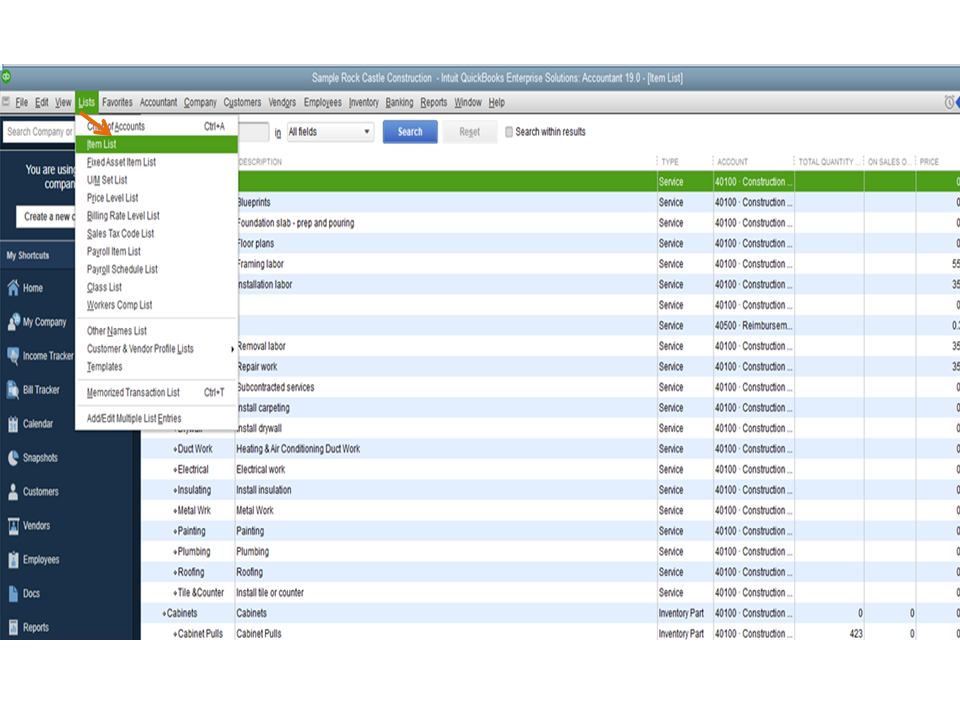This screenshot has width=960, height=720.
Task: Choose Workers Comp List entry
Action: [156, 305]
